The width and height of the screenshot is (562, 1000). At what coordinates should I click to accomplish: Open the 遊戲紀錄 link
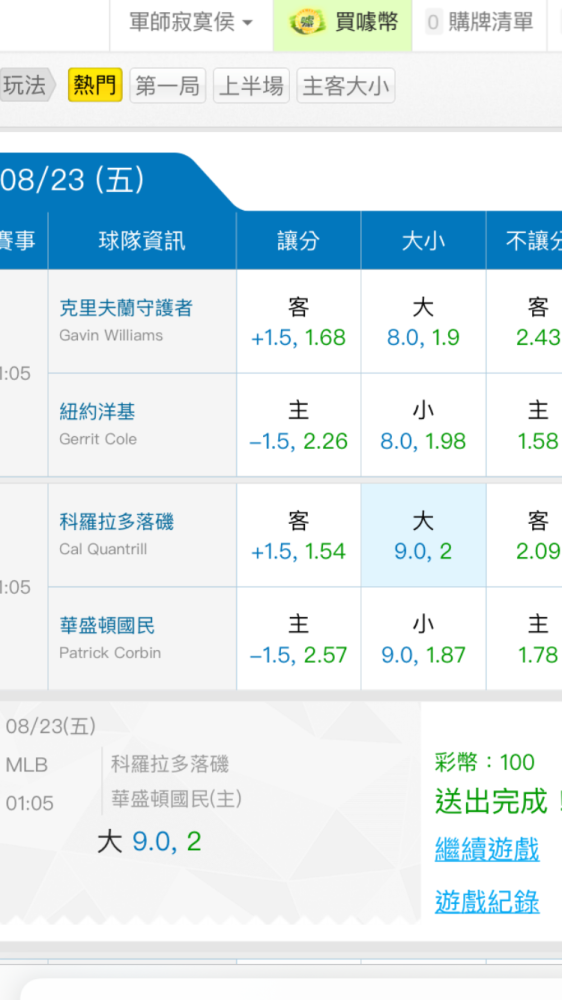(487, 902)
